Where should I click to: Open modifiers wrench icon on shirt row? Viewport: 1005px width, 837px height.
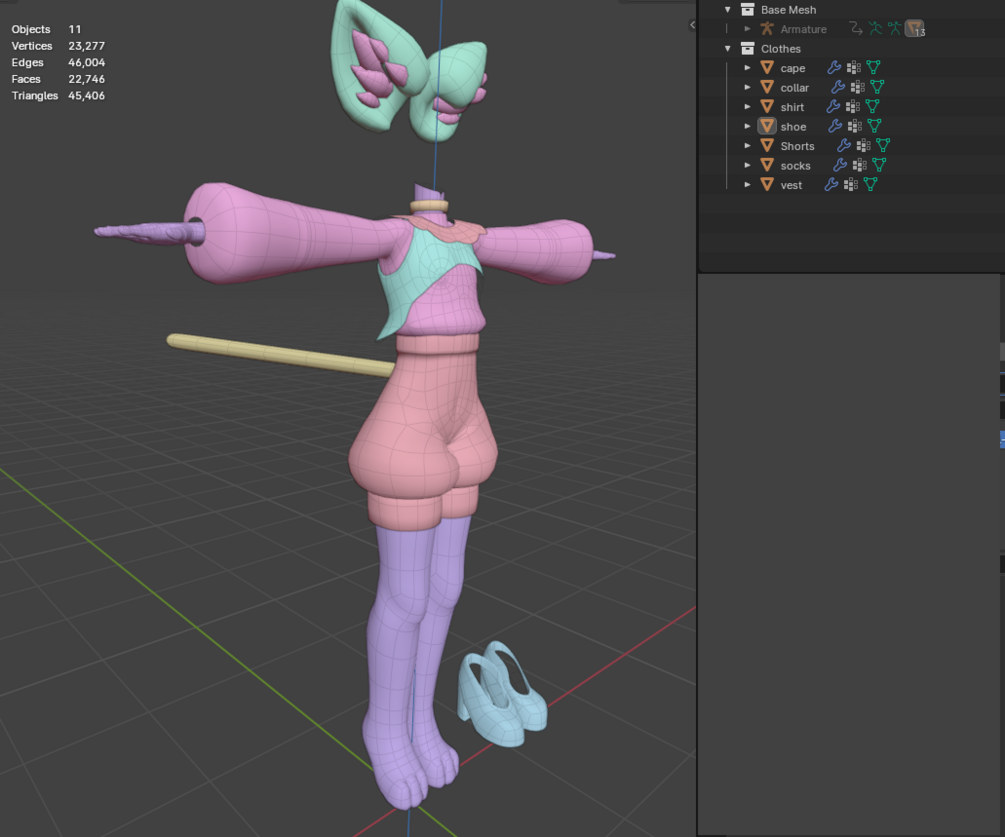(833, 106)
